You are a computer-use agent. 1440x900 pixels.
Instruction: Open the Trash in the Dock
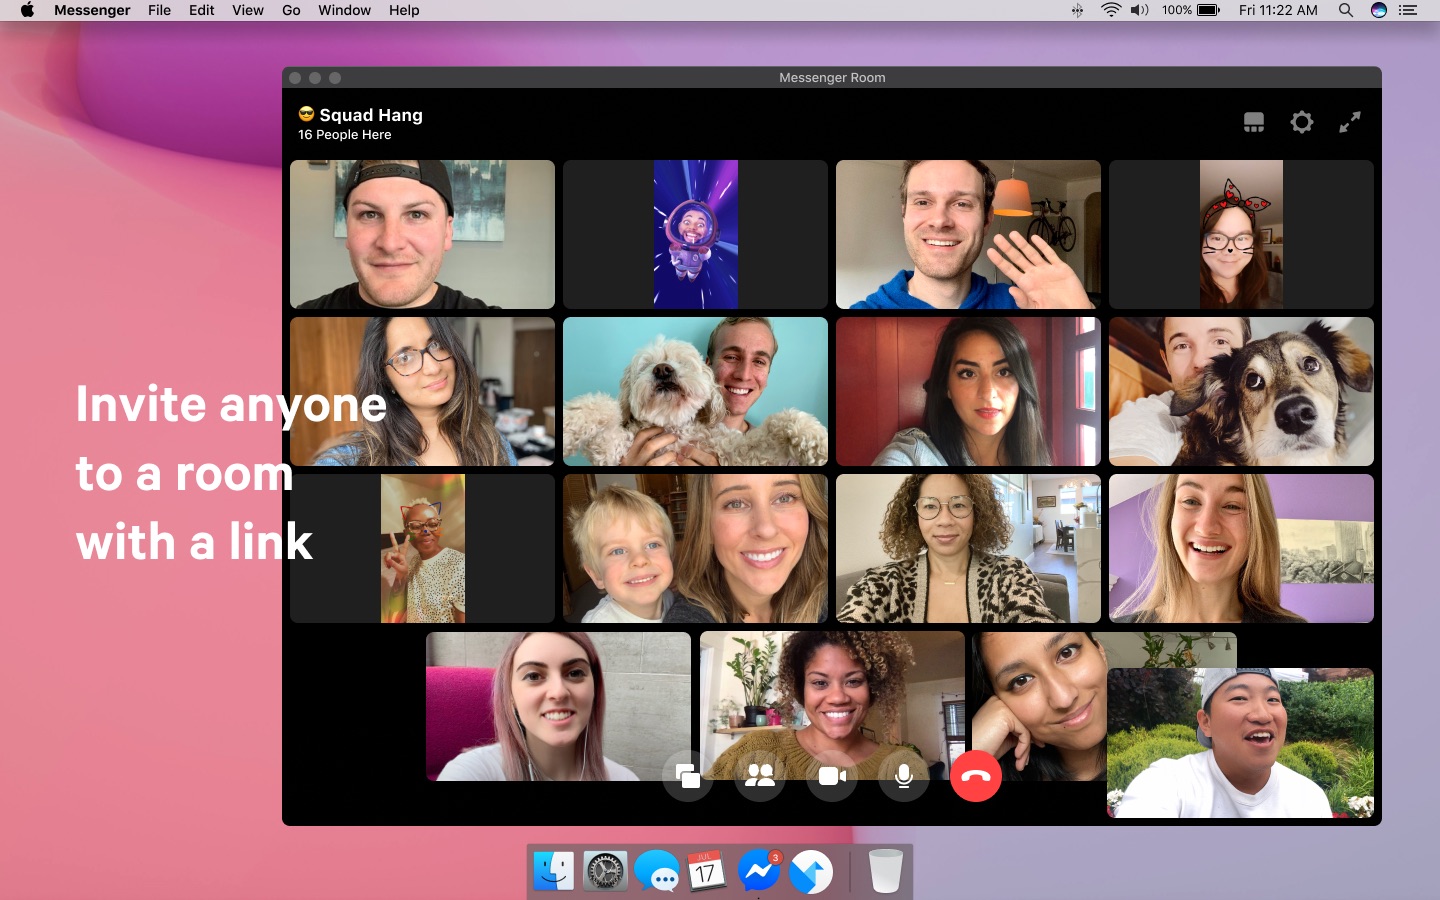[885, 871]
